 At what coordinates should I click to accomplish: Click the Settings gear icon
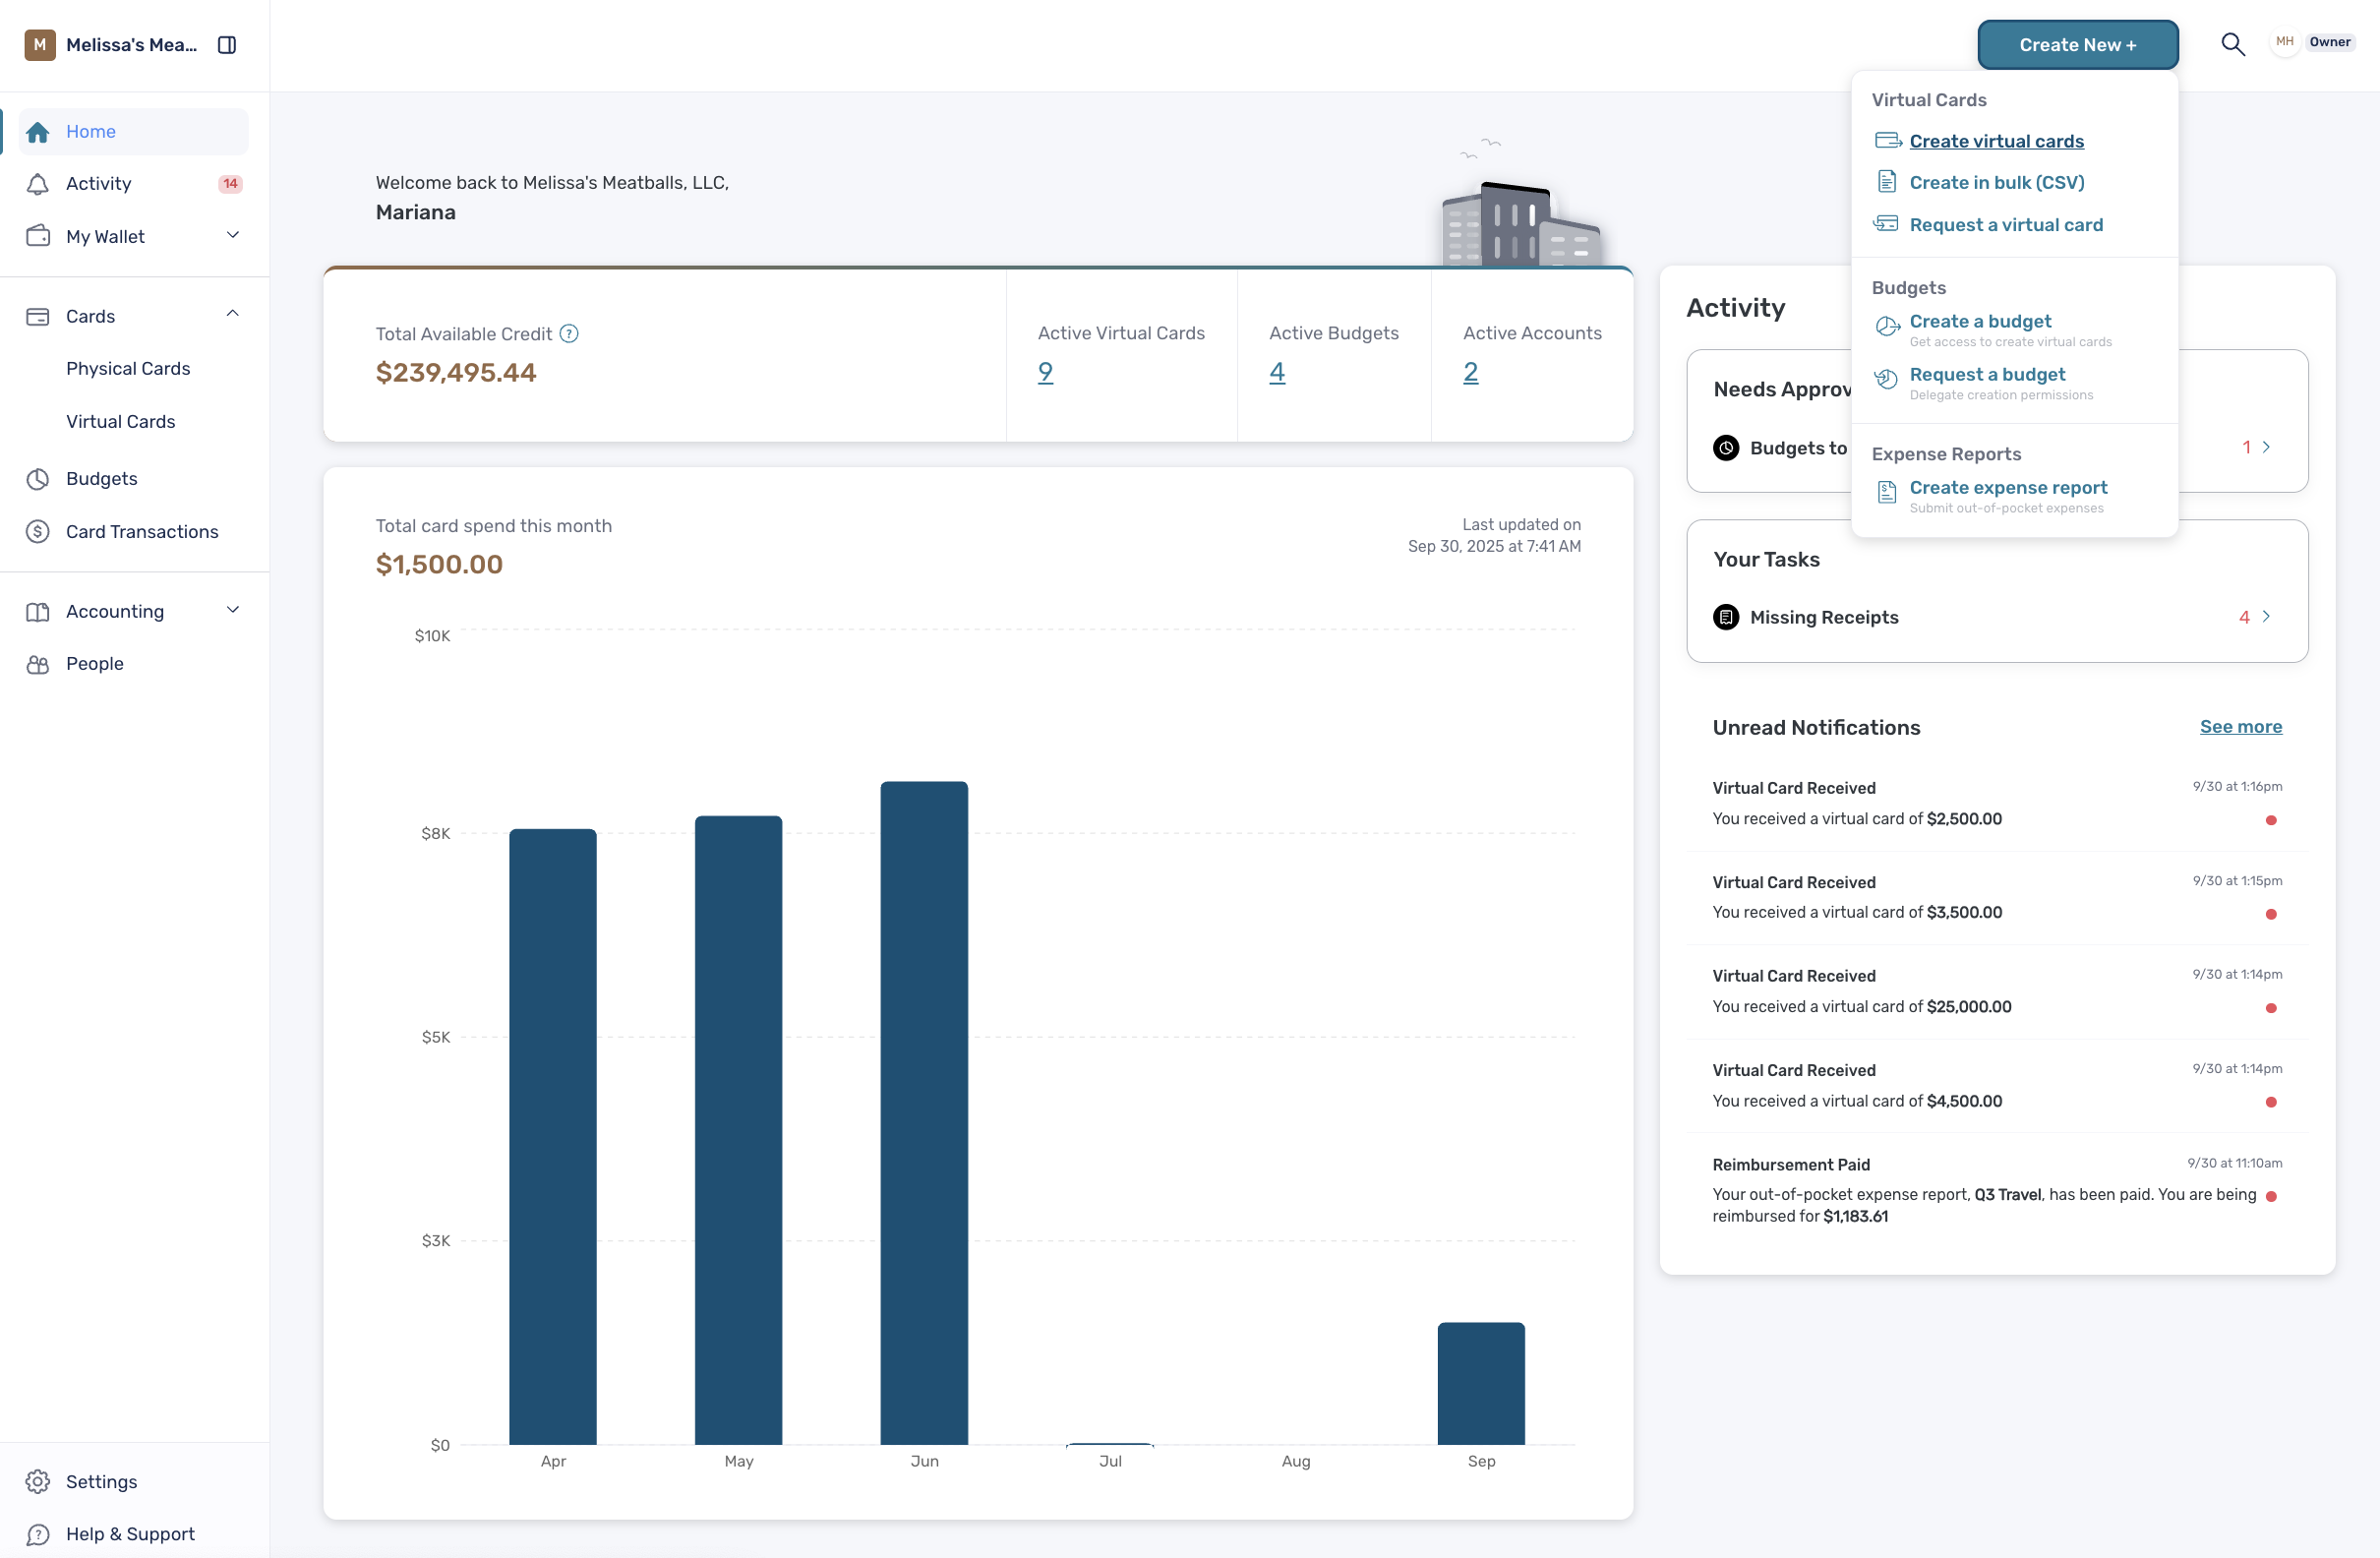pos(38,1482)
